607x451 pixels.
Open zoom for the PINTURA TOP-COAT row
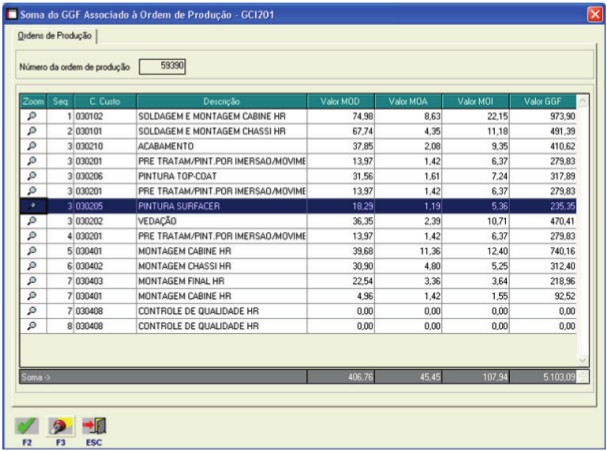(32, 176)
